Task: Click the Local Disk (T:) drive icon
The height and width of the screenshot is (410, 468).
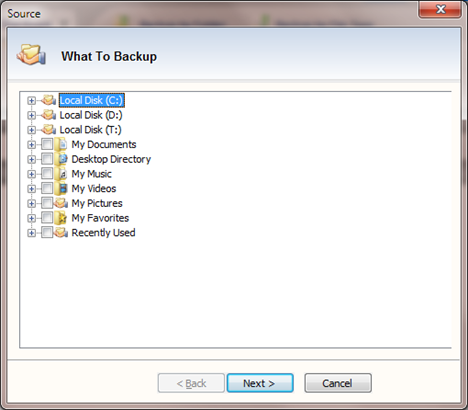Action: coord(49,129)
